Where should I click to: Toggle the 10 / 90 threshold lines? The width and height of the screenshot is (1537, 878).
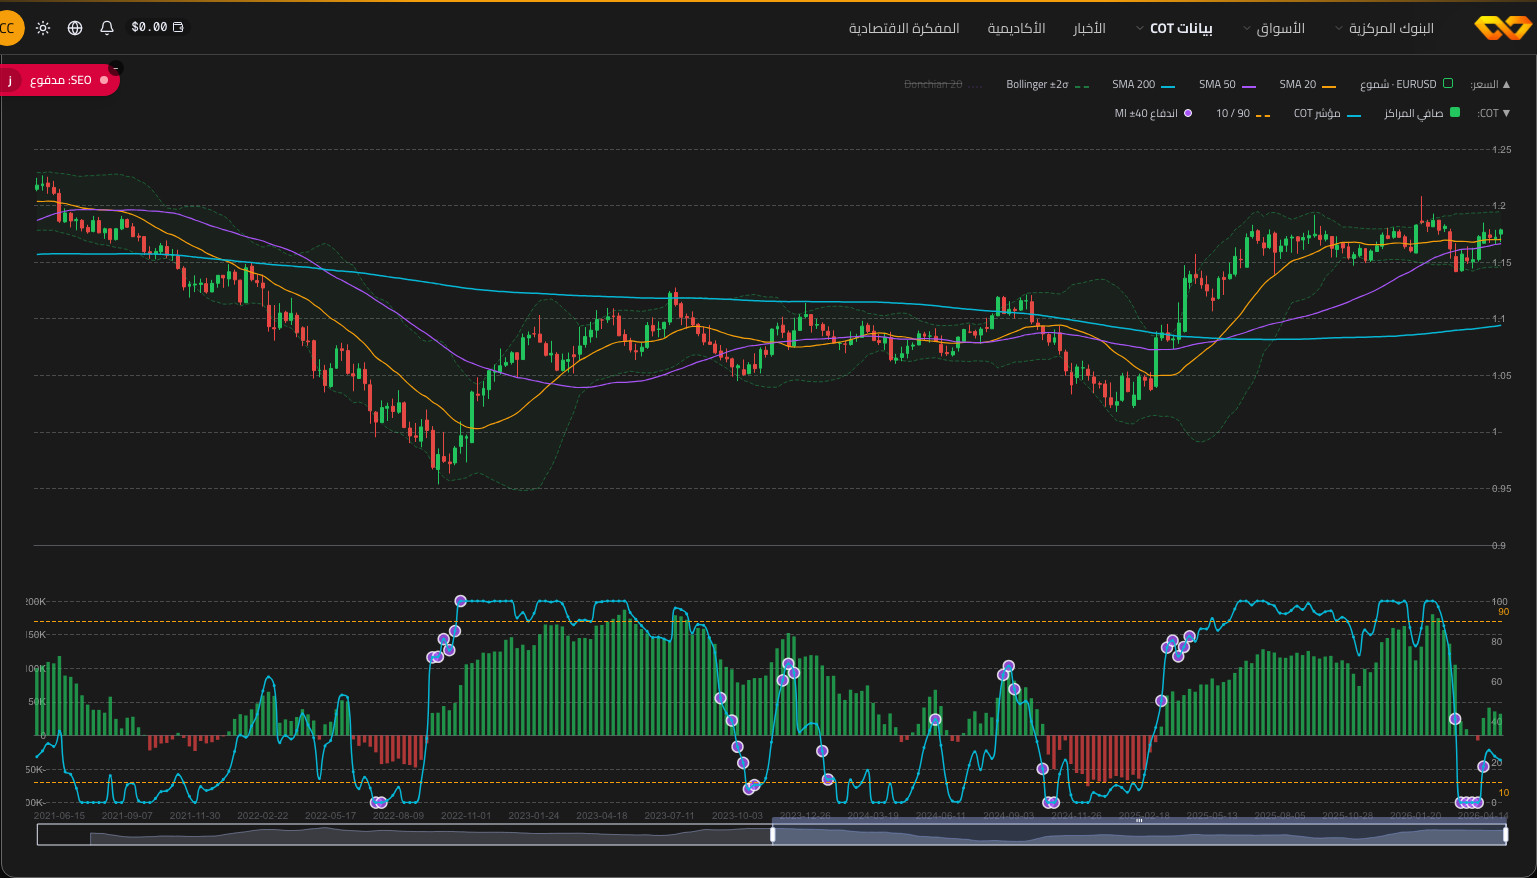[1243, 113]
